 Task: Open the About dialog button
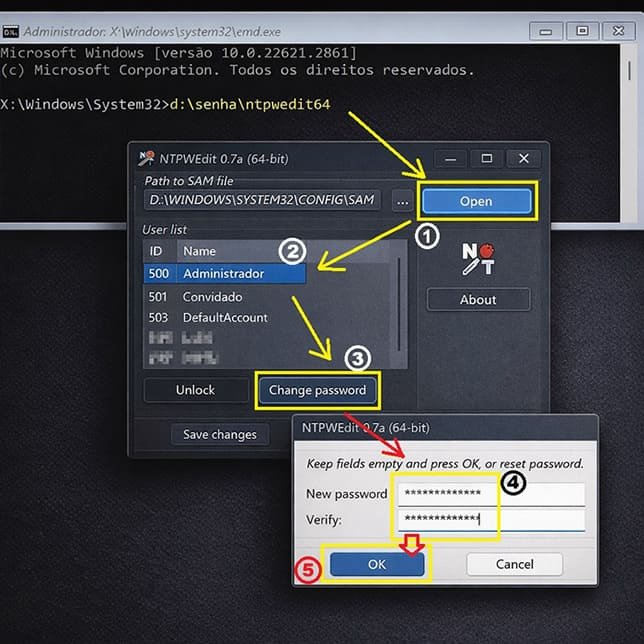tap(478, 299)
